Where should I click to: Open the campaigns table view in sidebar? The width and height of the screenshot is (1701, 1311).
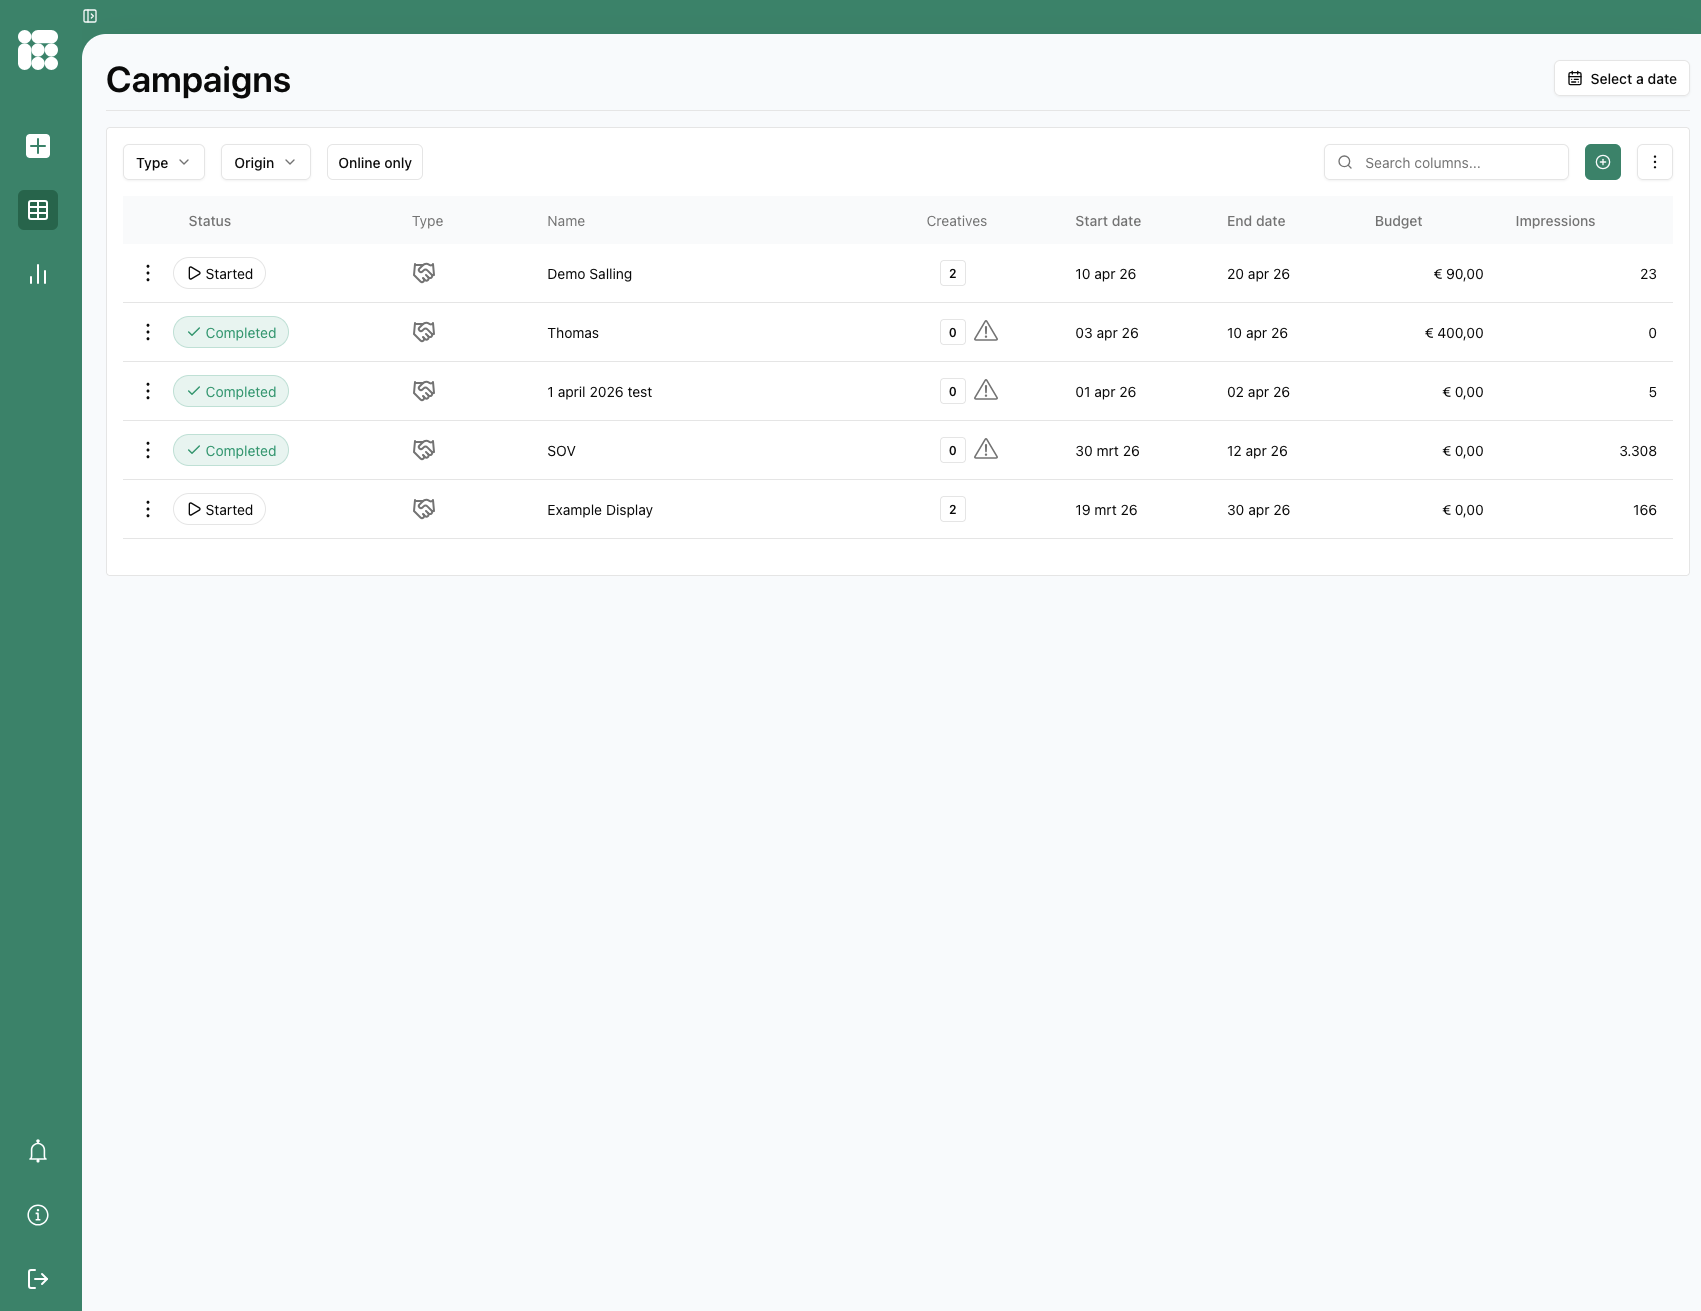click(38, 210)
